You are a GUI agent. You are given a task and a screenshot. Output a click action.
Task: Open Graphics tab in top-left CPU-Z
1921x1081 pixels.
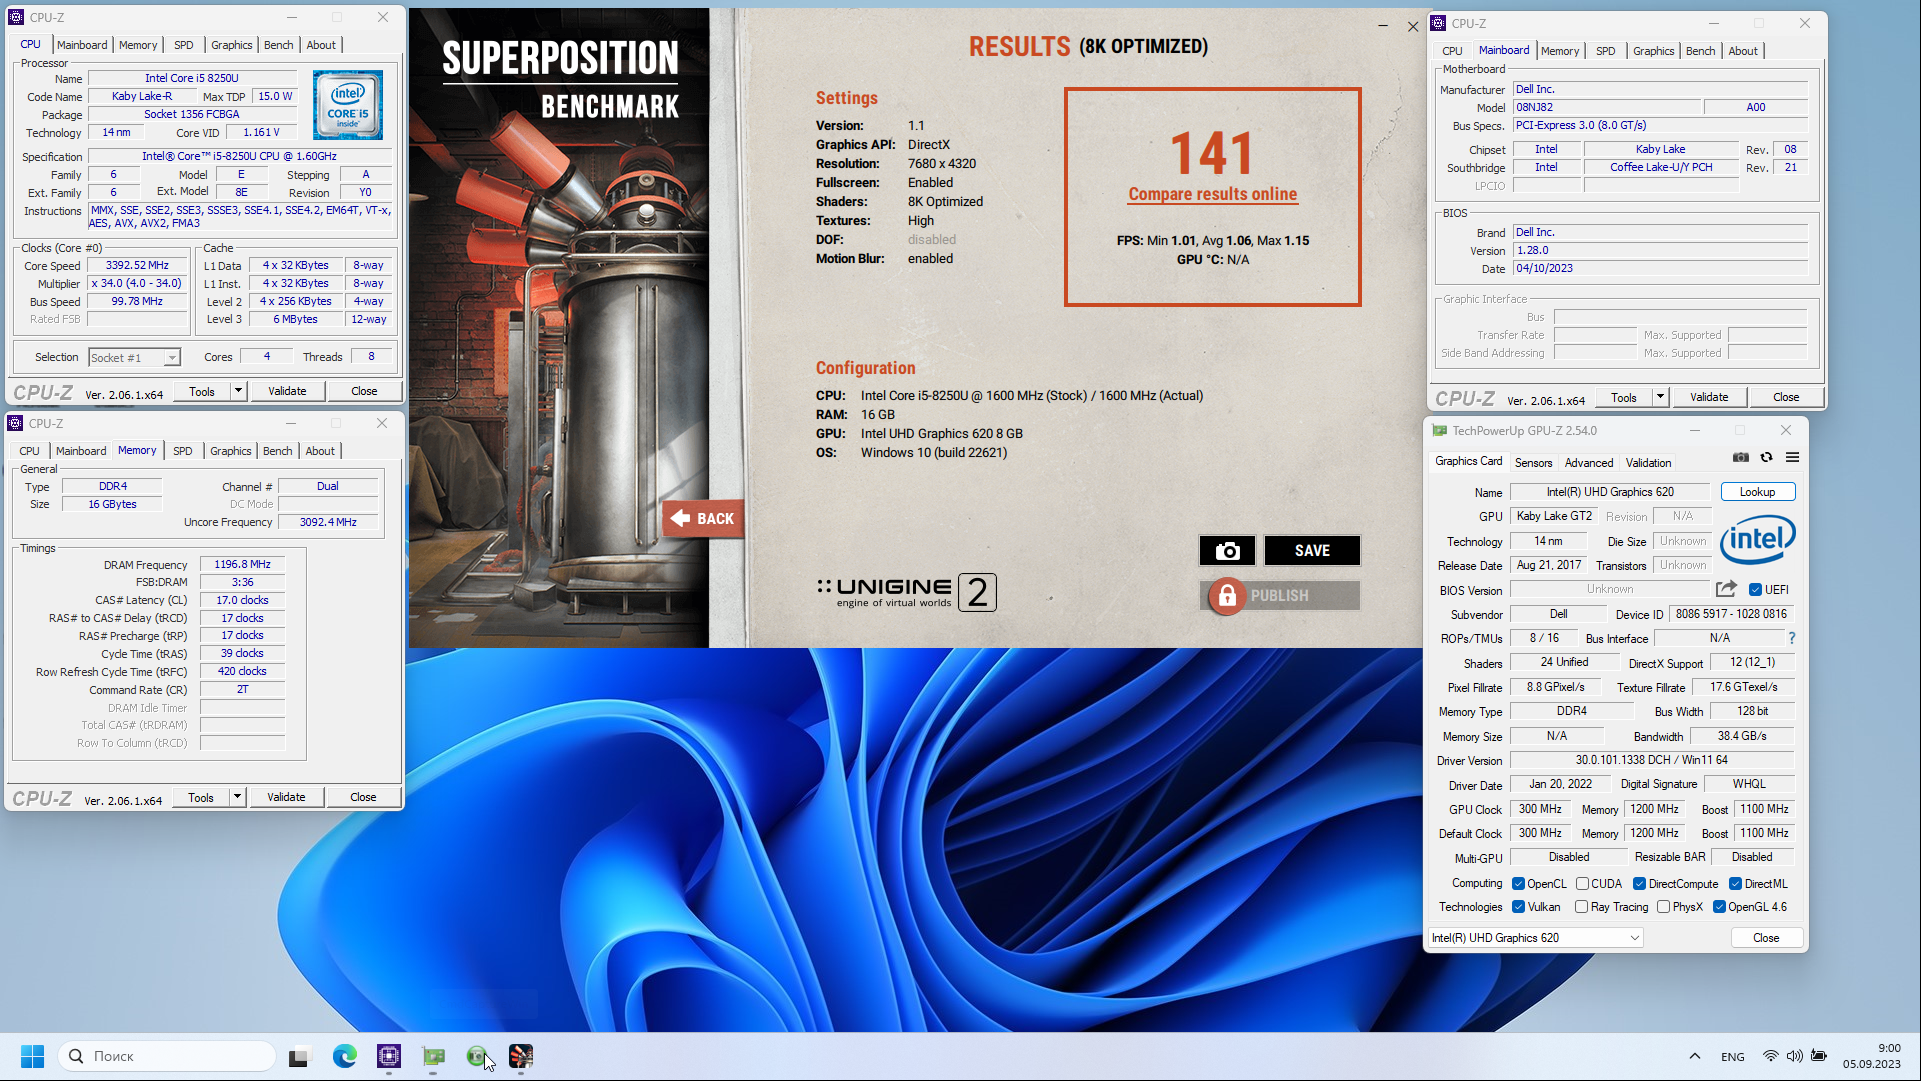tap(232, 45)
